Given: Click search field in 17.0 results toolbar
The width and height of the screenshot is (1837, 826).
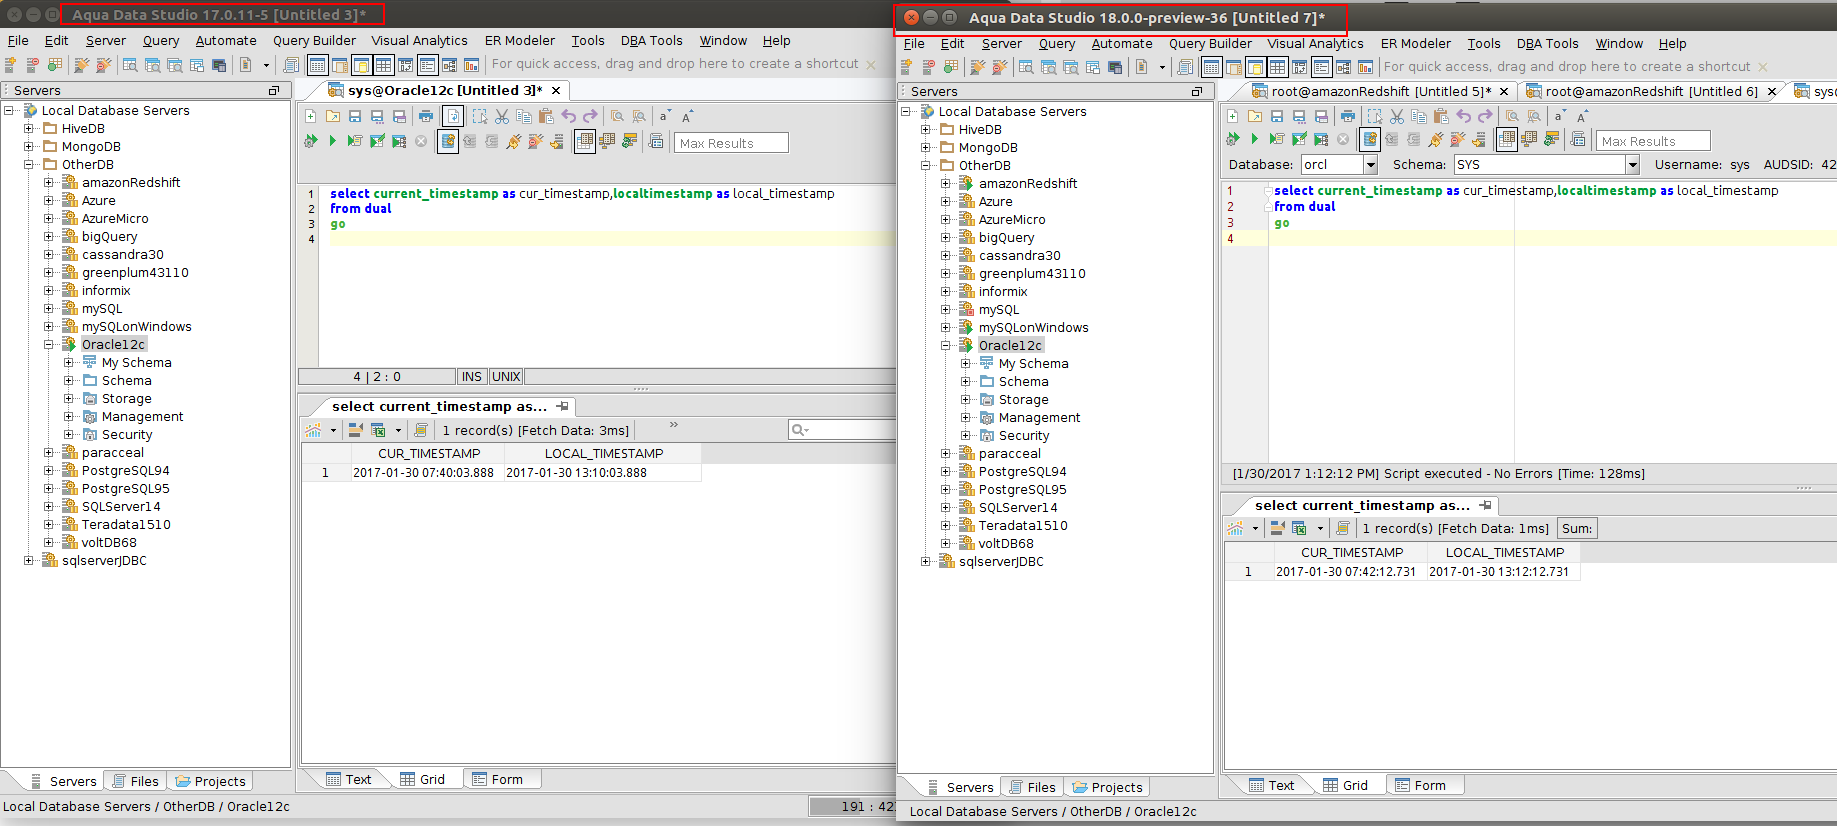Looking at the screenshot, I should tap(842, 430).
